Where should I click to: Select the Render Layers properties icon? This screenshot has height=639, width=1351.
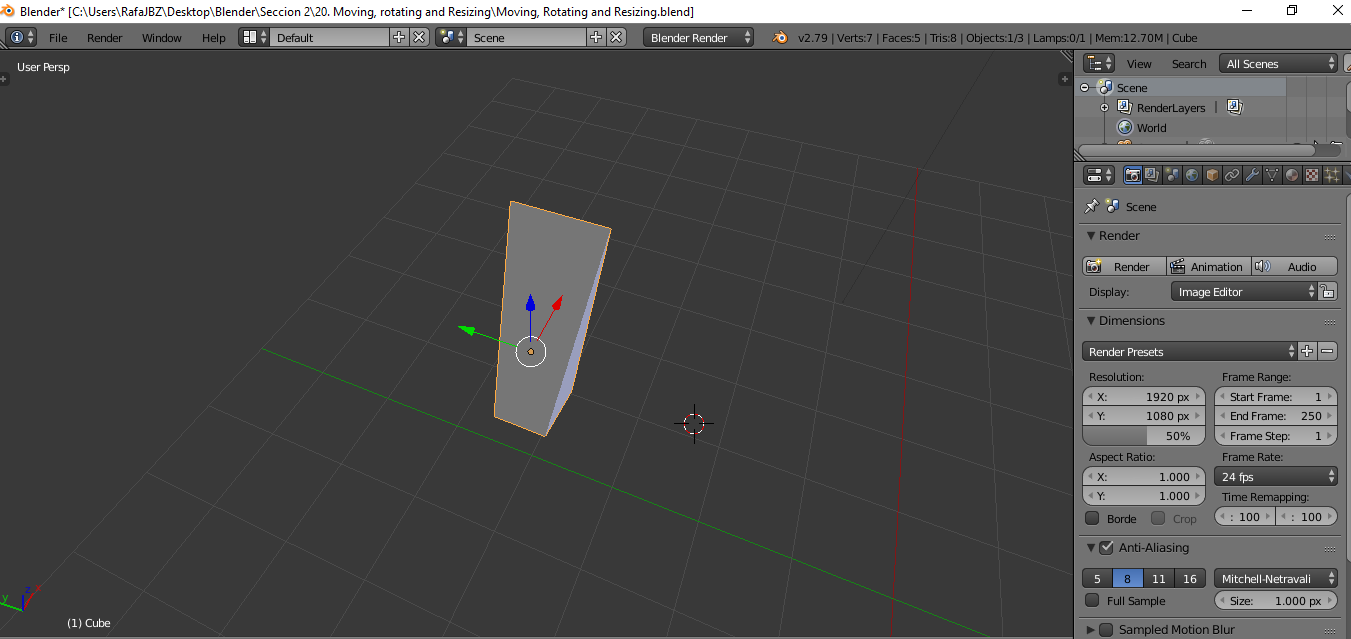1150,175
